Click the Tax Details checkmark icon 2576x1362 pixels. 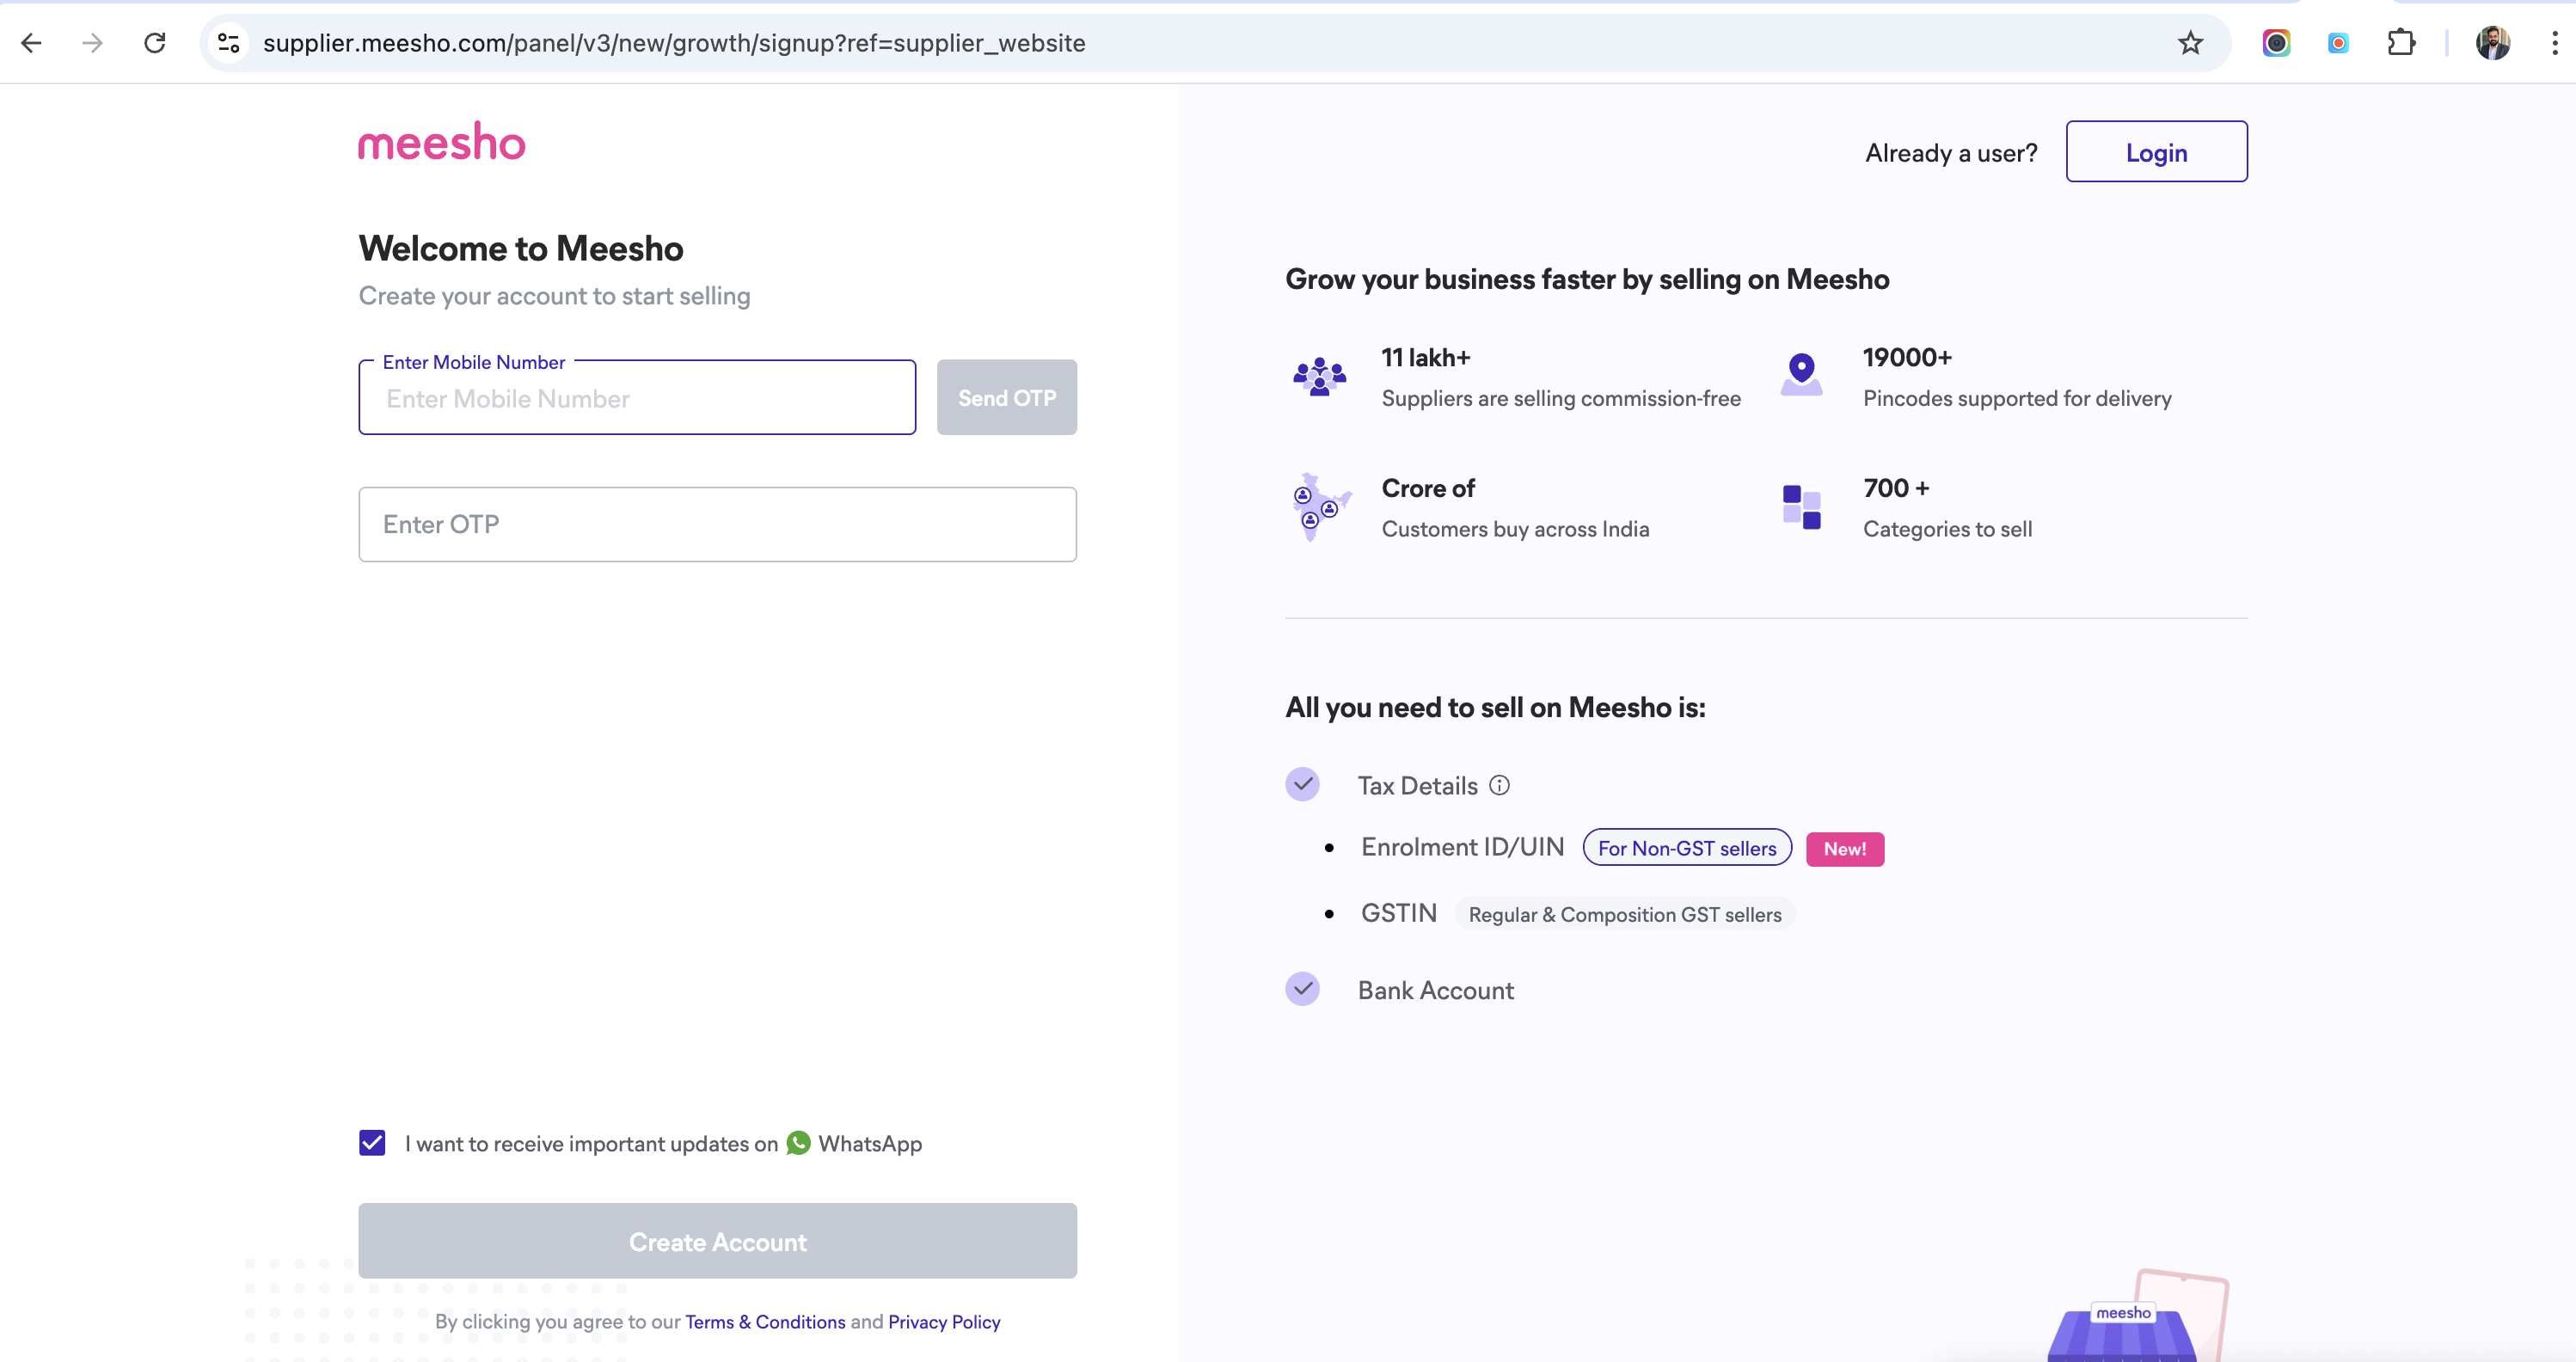pos(1302,784)
